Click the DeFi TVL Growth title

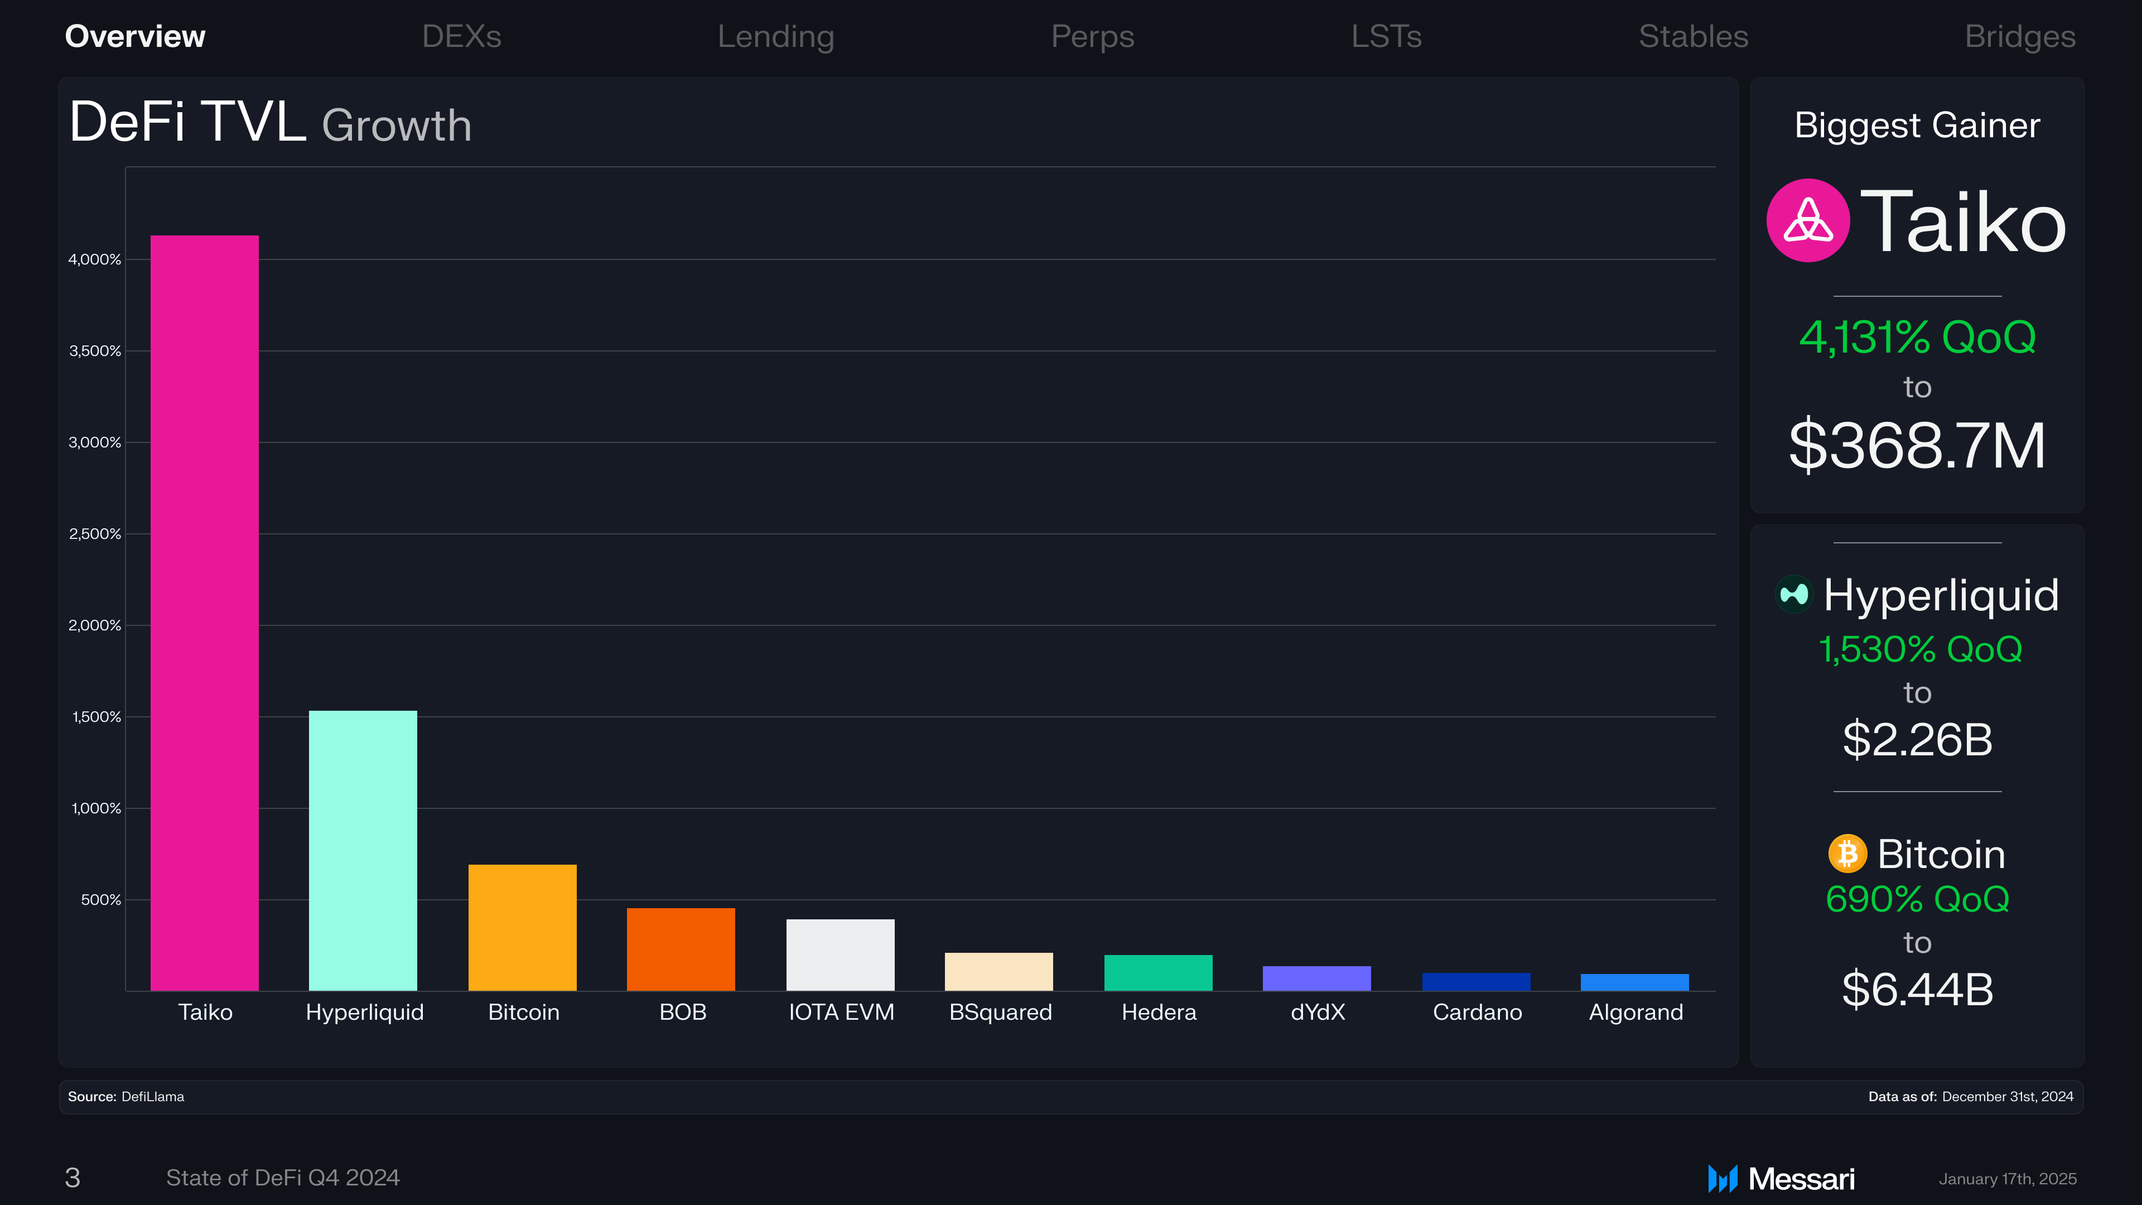[270, 123]
